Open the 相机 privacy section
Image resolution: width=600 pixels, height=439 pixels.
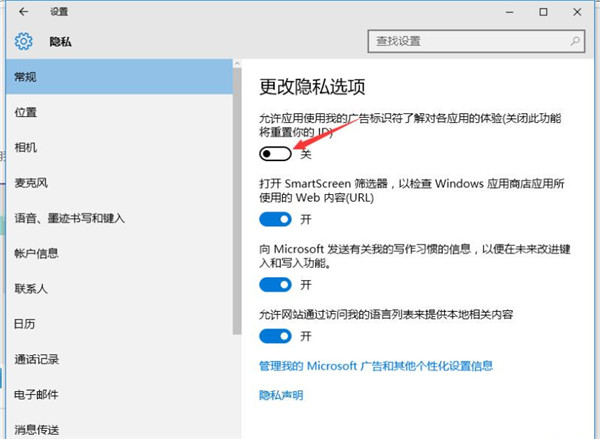click(26, 148)
